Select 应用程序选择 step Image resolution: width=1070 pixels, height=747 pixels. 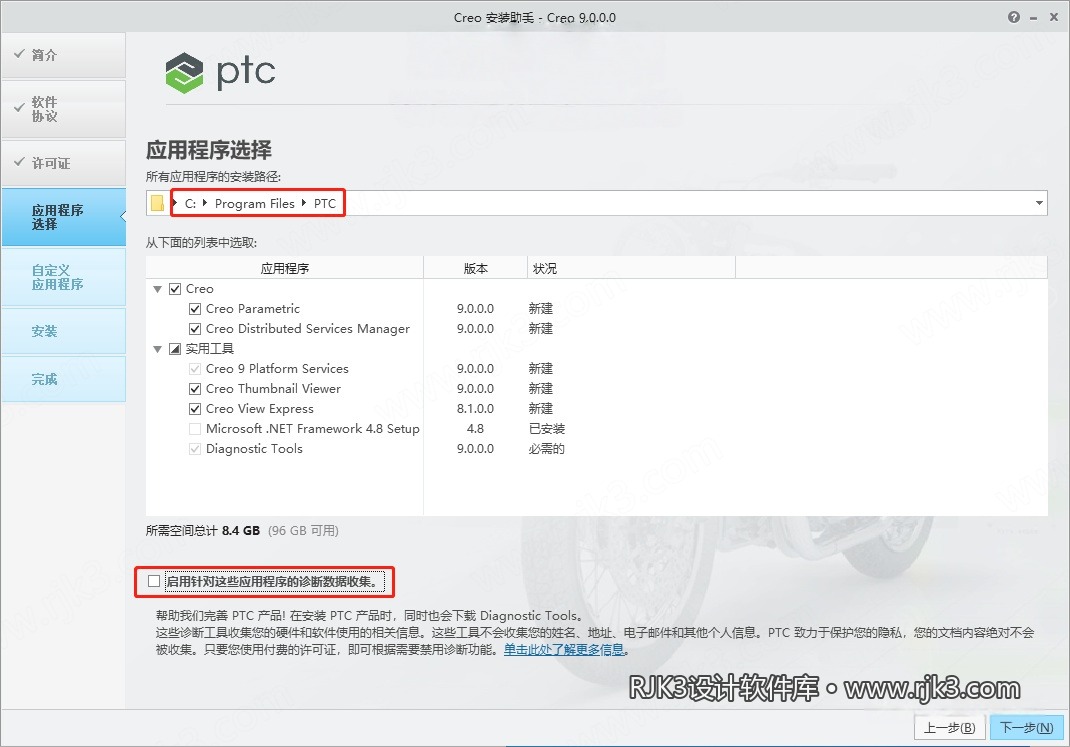tap(63, 217)
